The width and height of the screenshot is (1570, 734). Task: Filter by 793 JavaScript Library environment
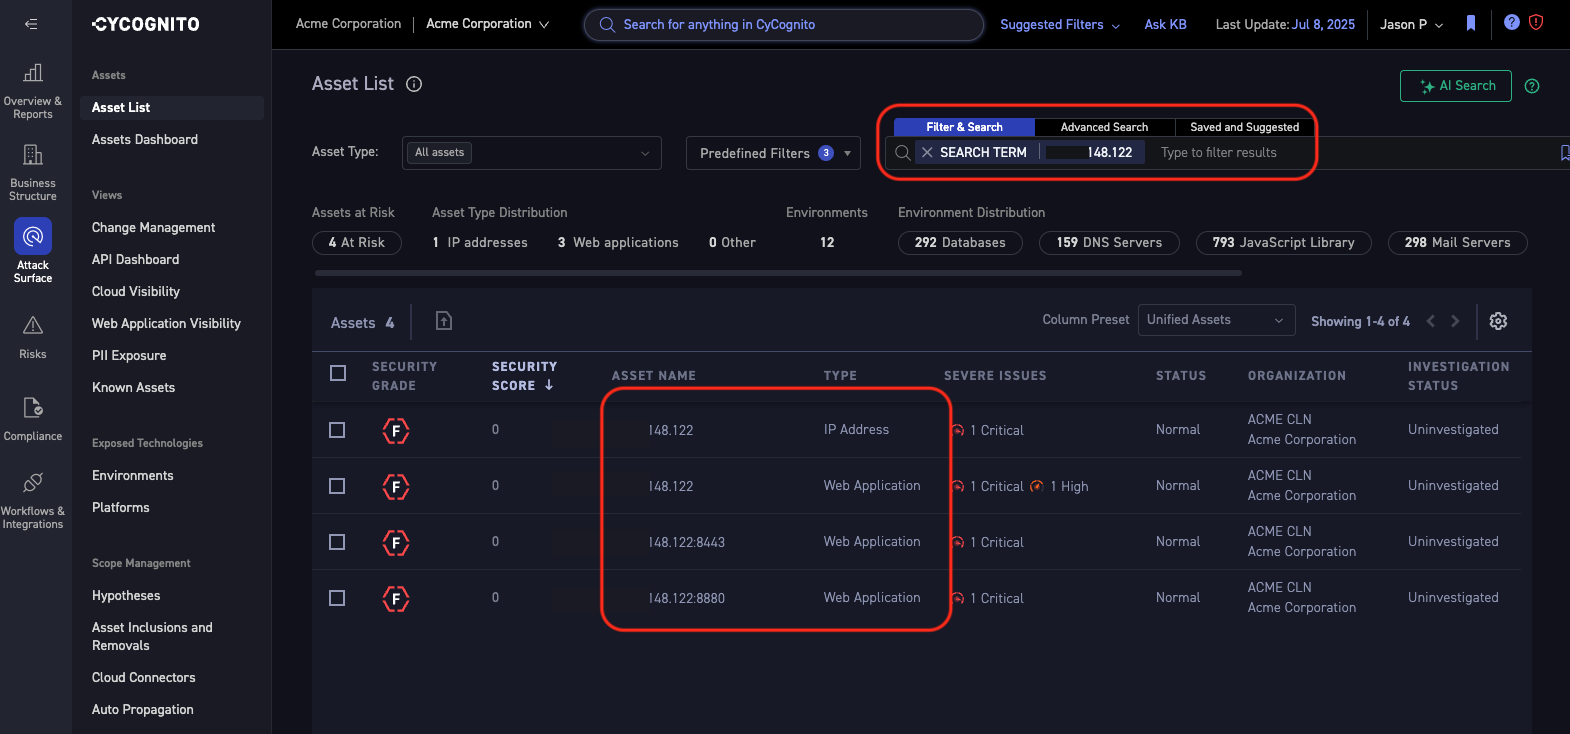coord(1283,243)
